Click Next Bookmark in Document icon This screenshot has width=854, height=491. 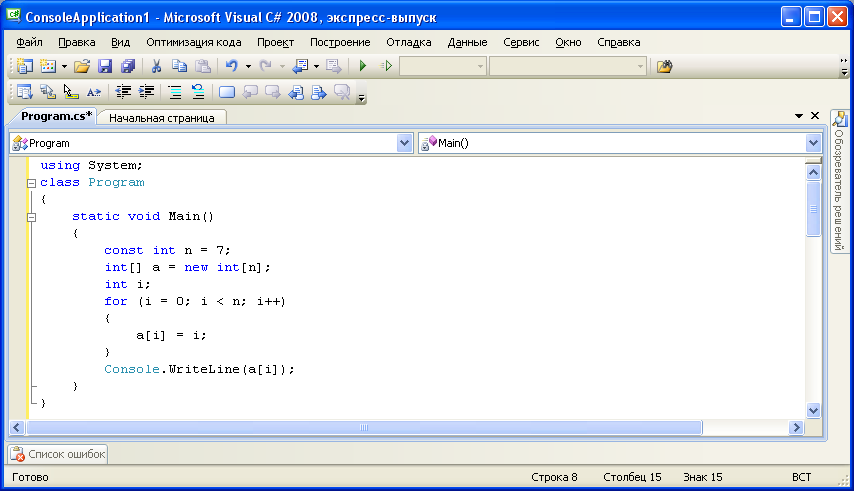(x=319, y=92)
